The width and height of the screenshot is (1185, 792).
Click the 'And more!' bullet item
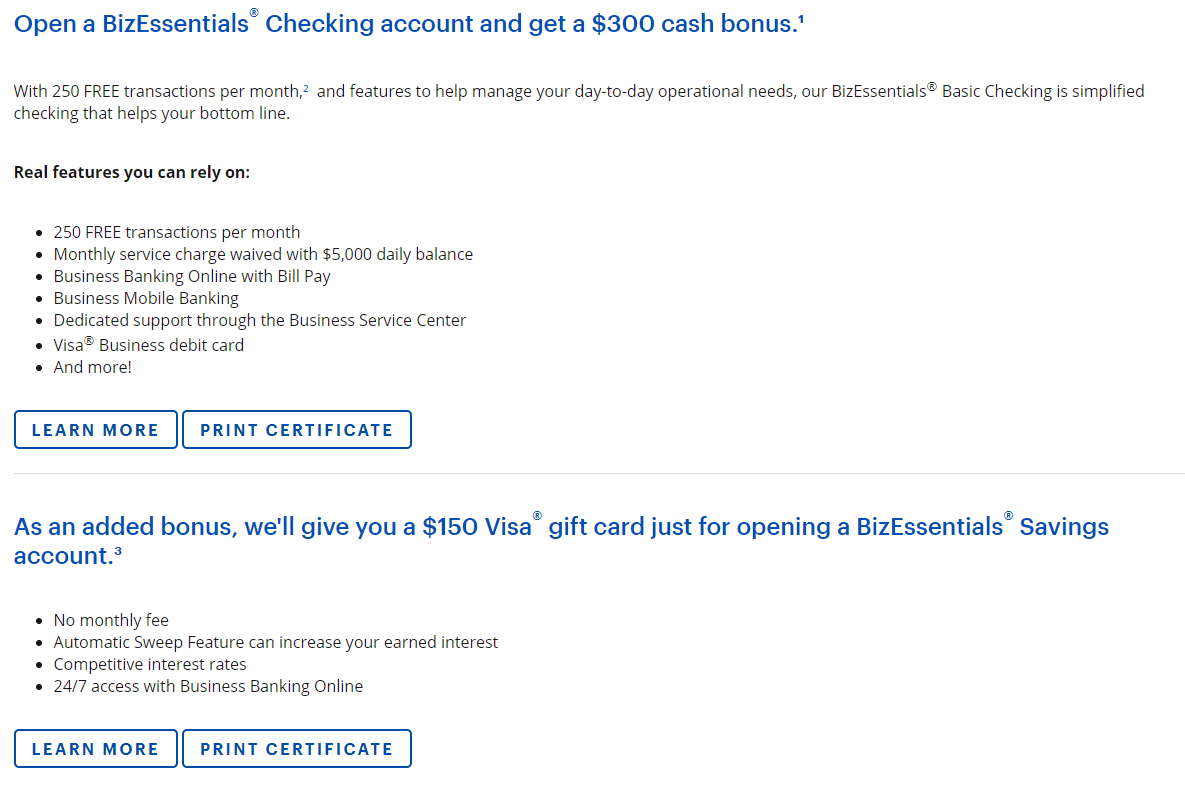coord(92,367)
